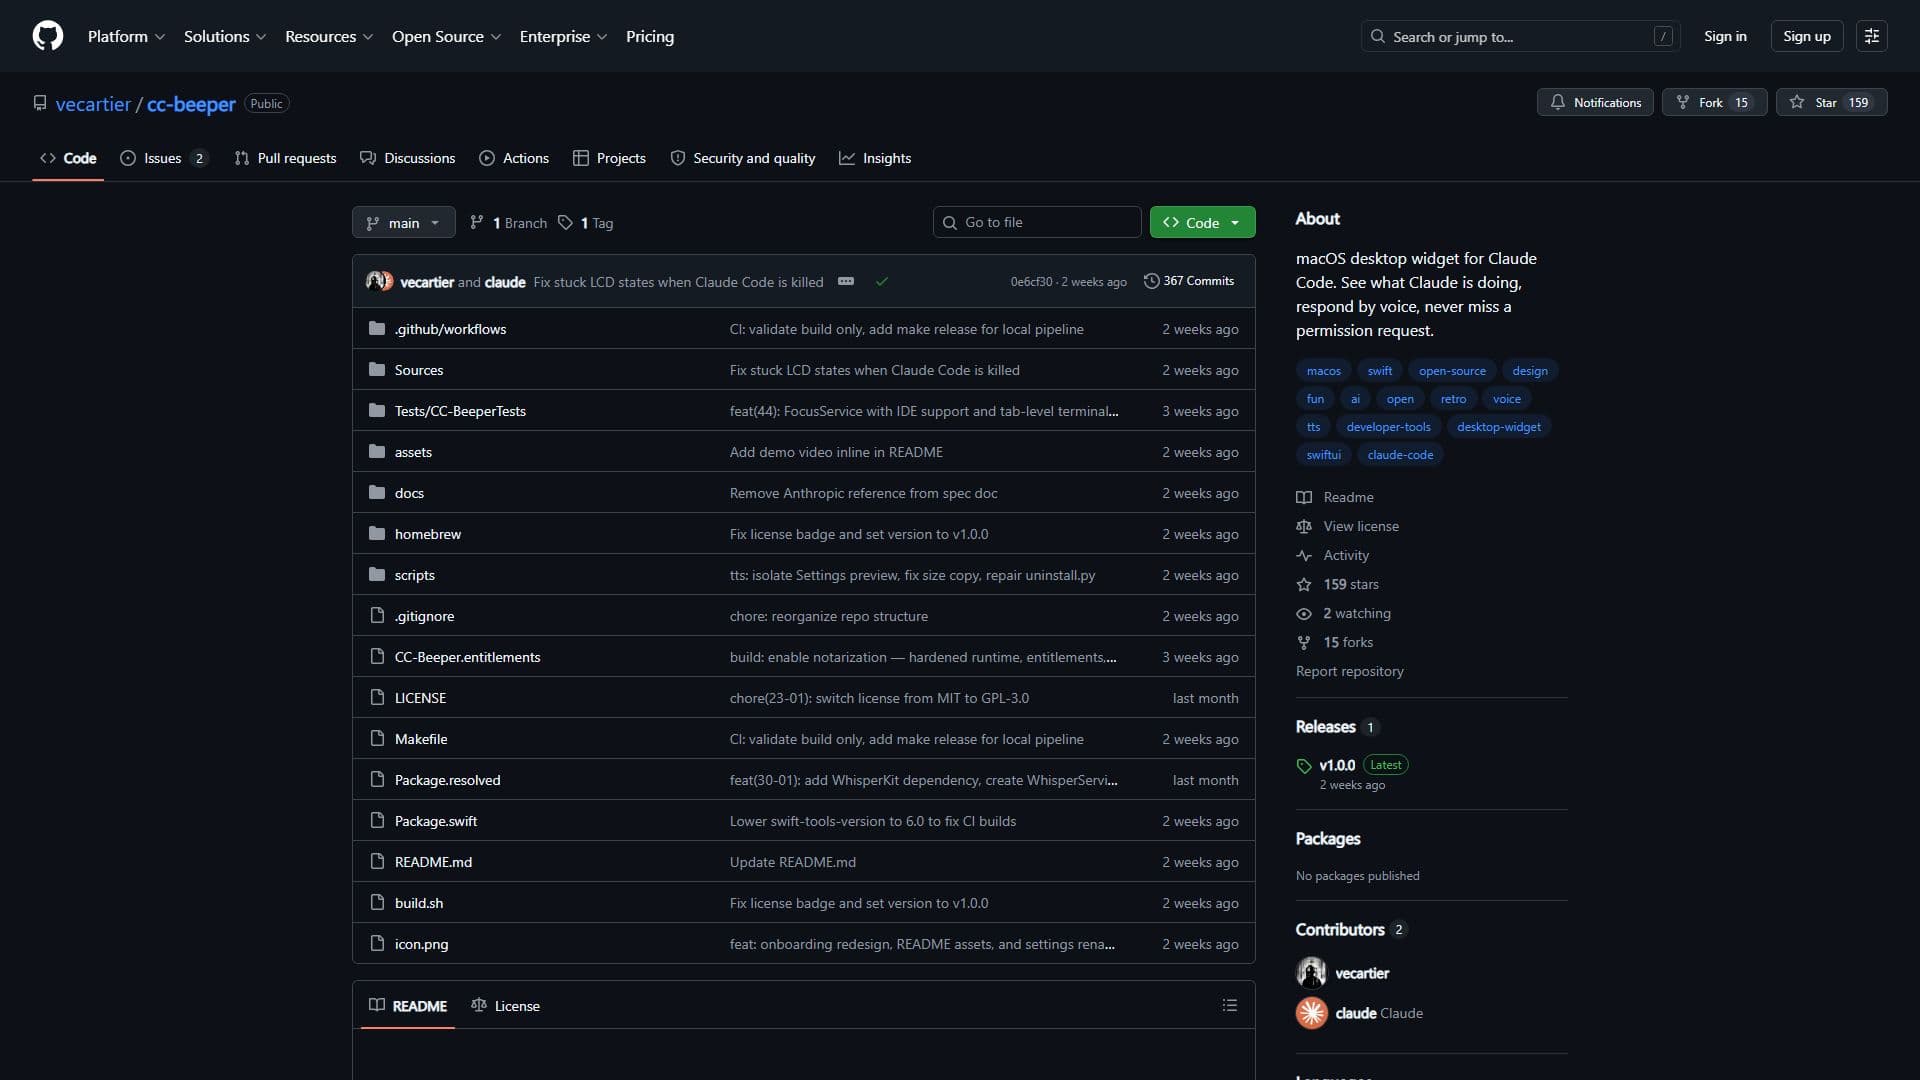The image size is (1920, 1080).
Task: Click the claude contributor avatar
Action: point(1311,1012)
